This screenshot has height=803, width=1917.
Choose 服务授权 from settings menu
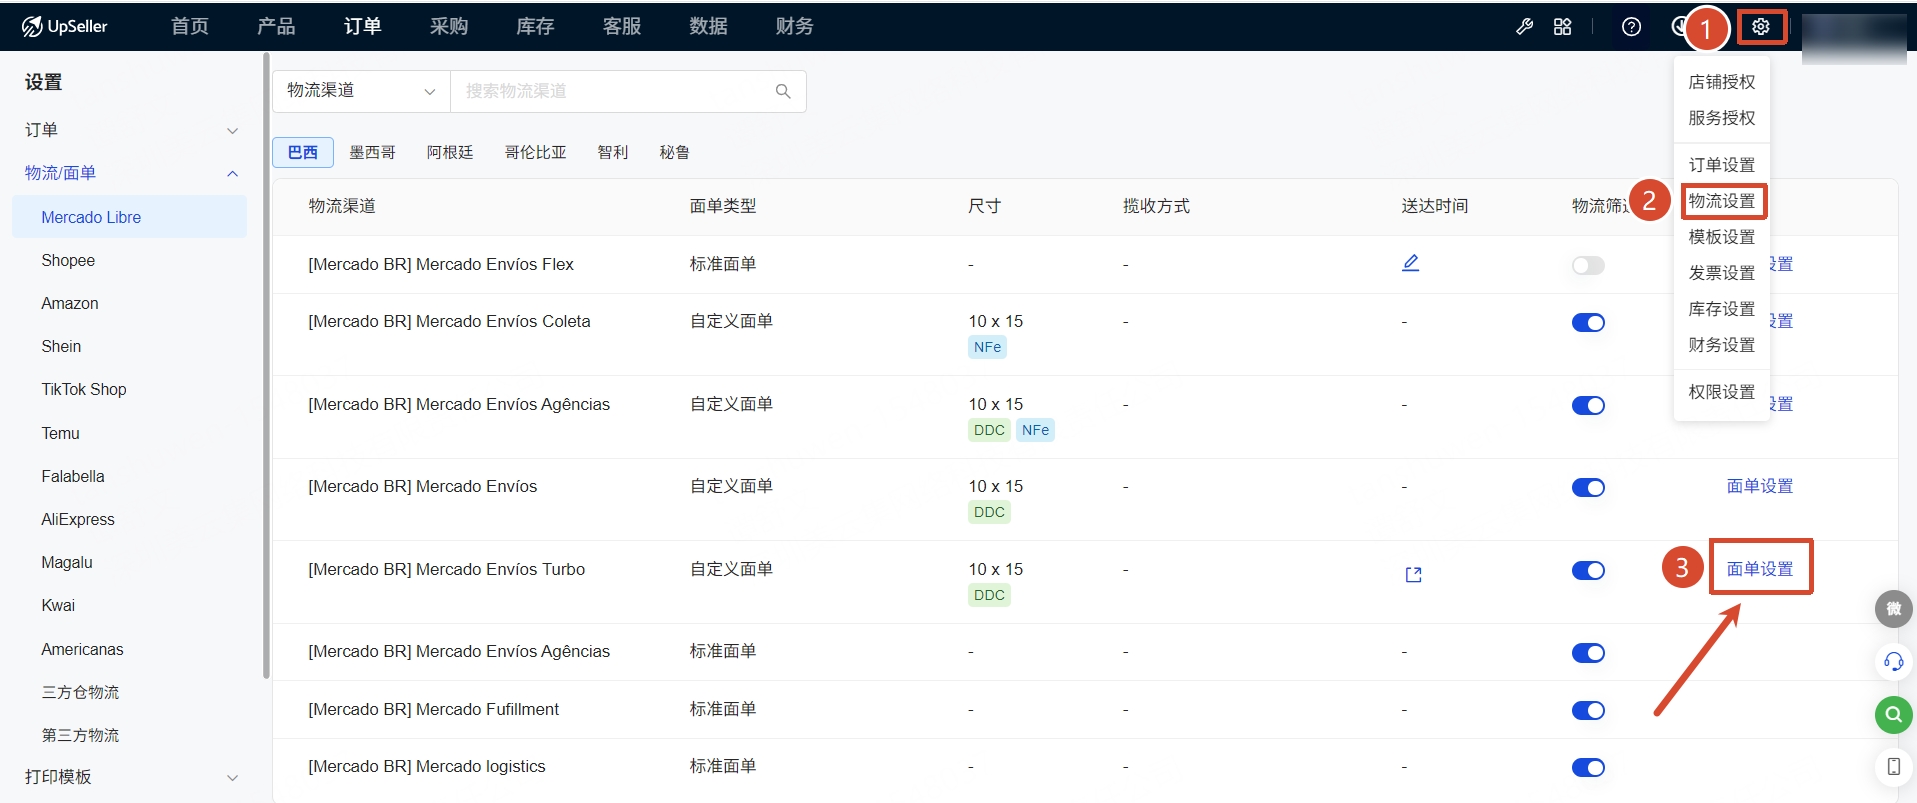[1722, 118]
